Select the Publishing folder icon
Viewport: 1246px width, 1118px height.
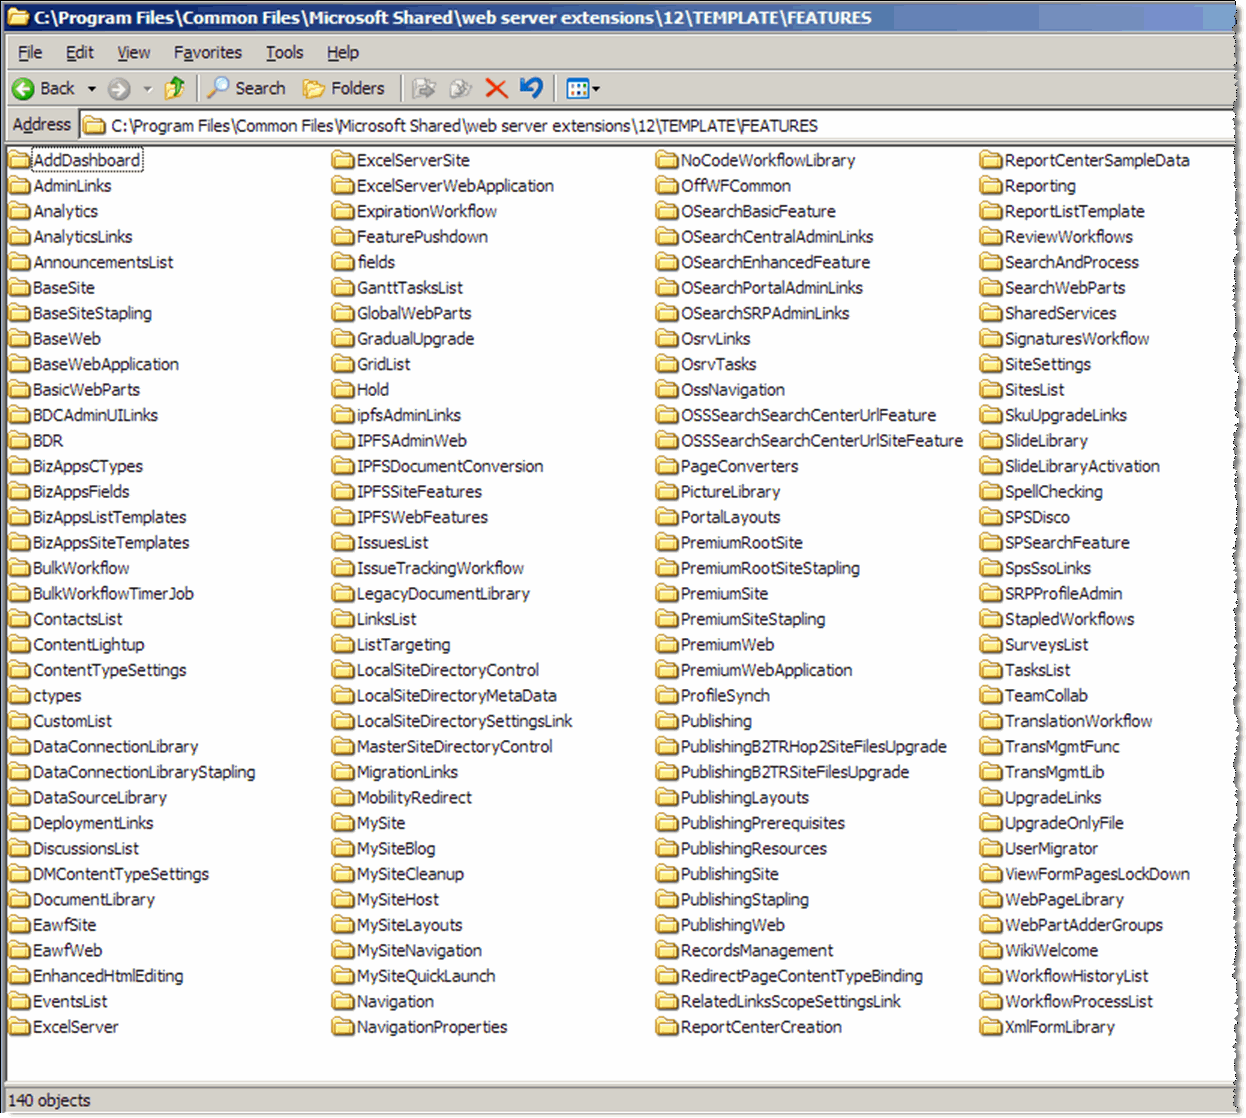[x=667, y=721]
